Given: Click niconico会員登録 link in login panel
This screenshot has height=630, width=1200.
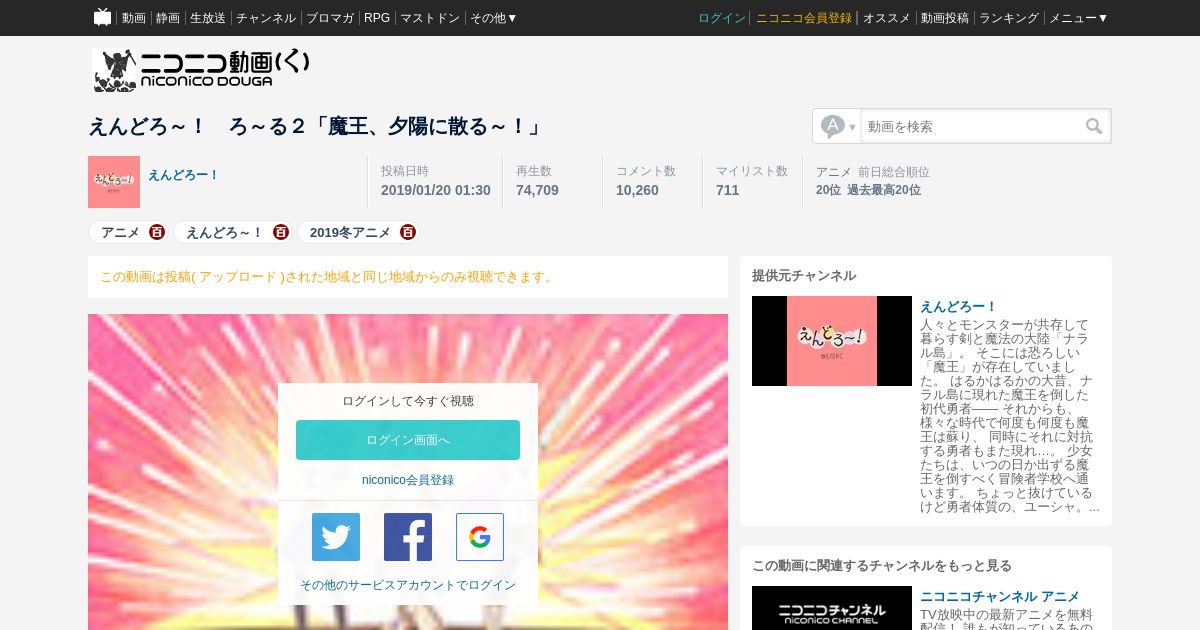Looking at the screenshot, I should tap(408, 480).
